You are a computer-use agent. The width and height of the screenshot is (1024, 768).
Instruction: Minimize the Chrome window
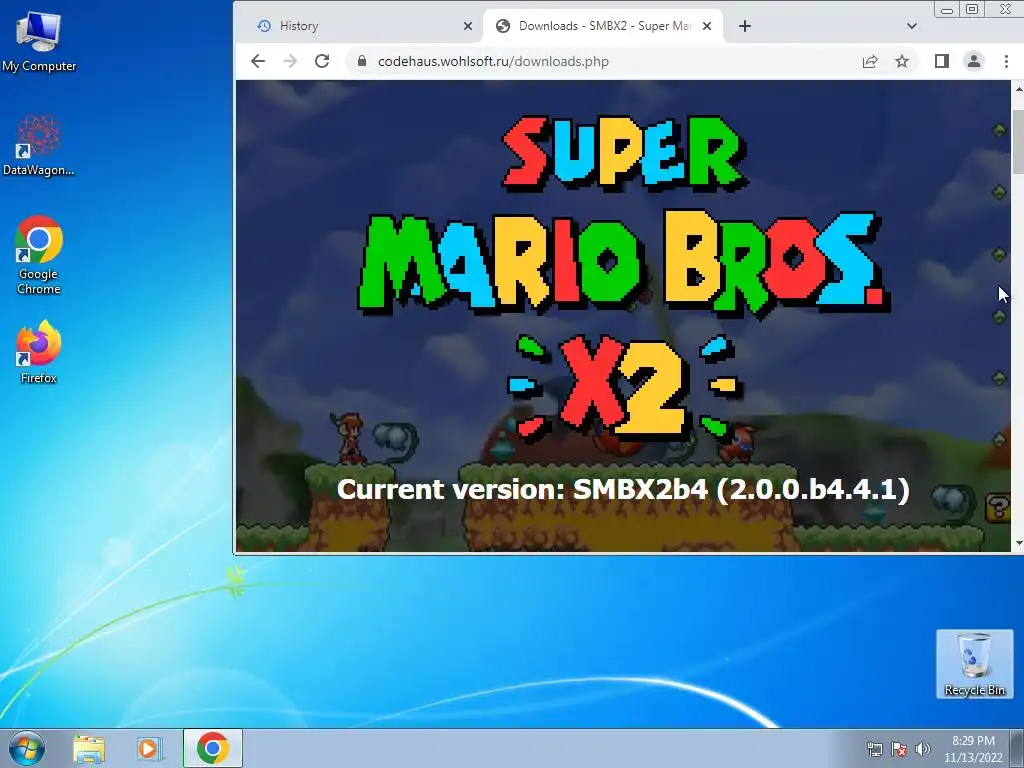point(947,9)
